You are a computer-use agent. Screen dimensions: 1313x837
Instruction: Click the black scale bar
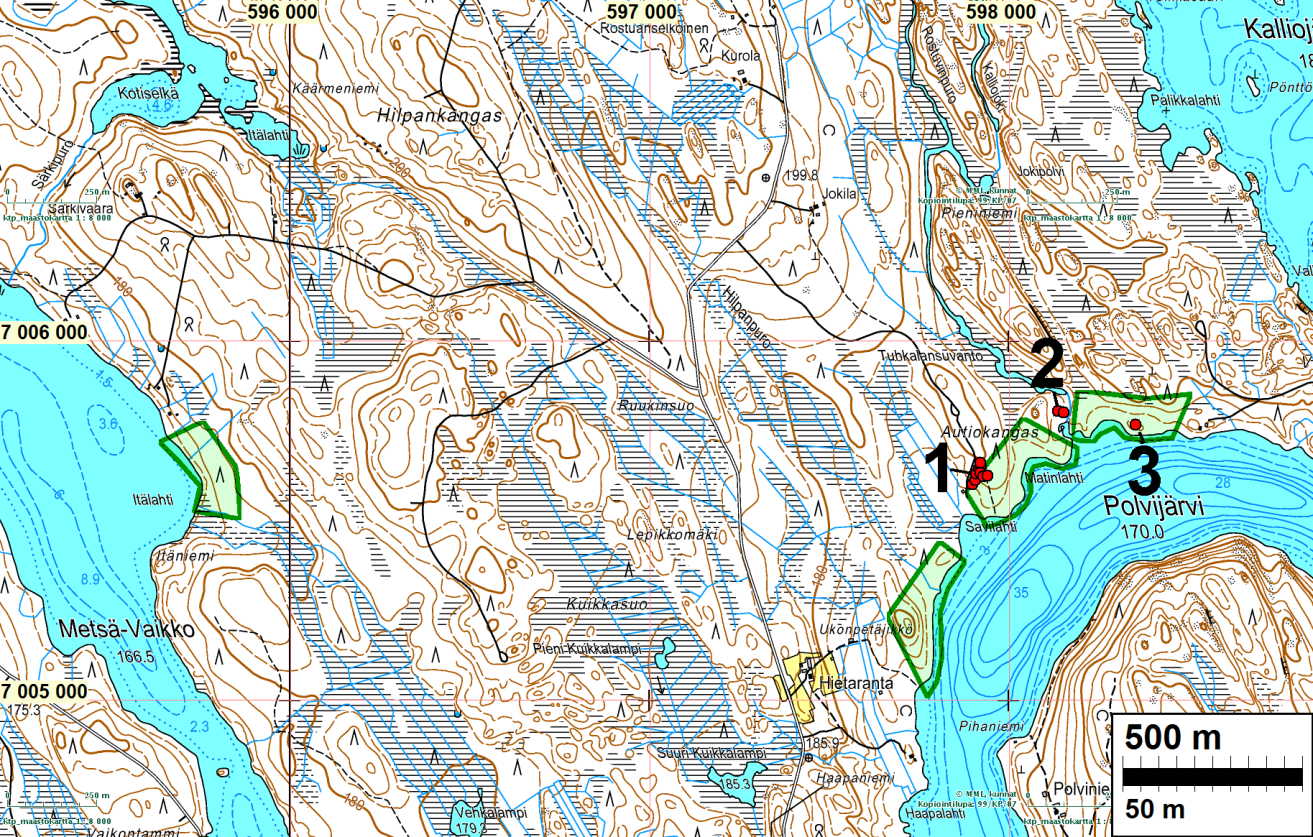[x=1214, y=776]
